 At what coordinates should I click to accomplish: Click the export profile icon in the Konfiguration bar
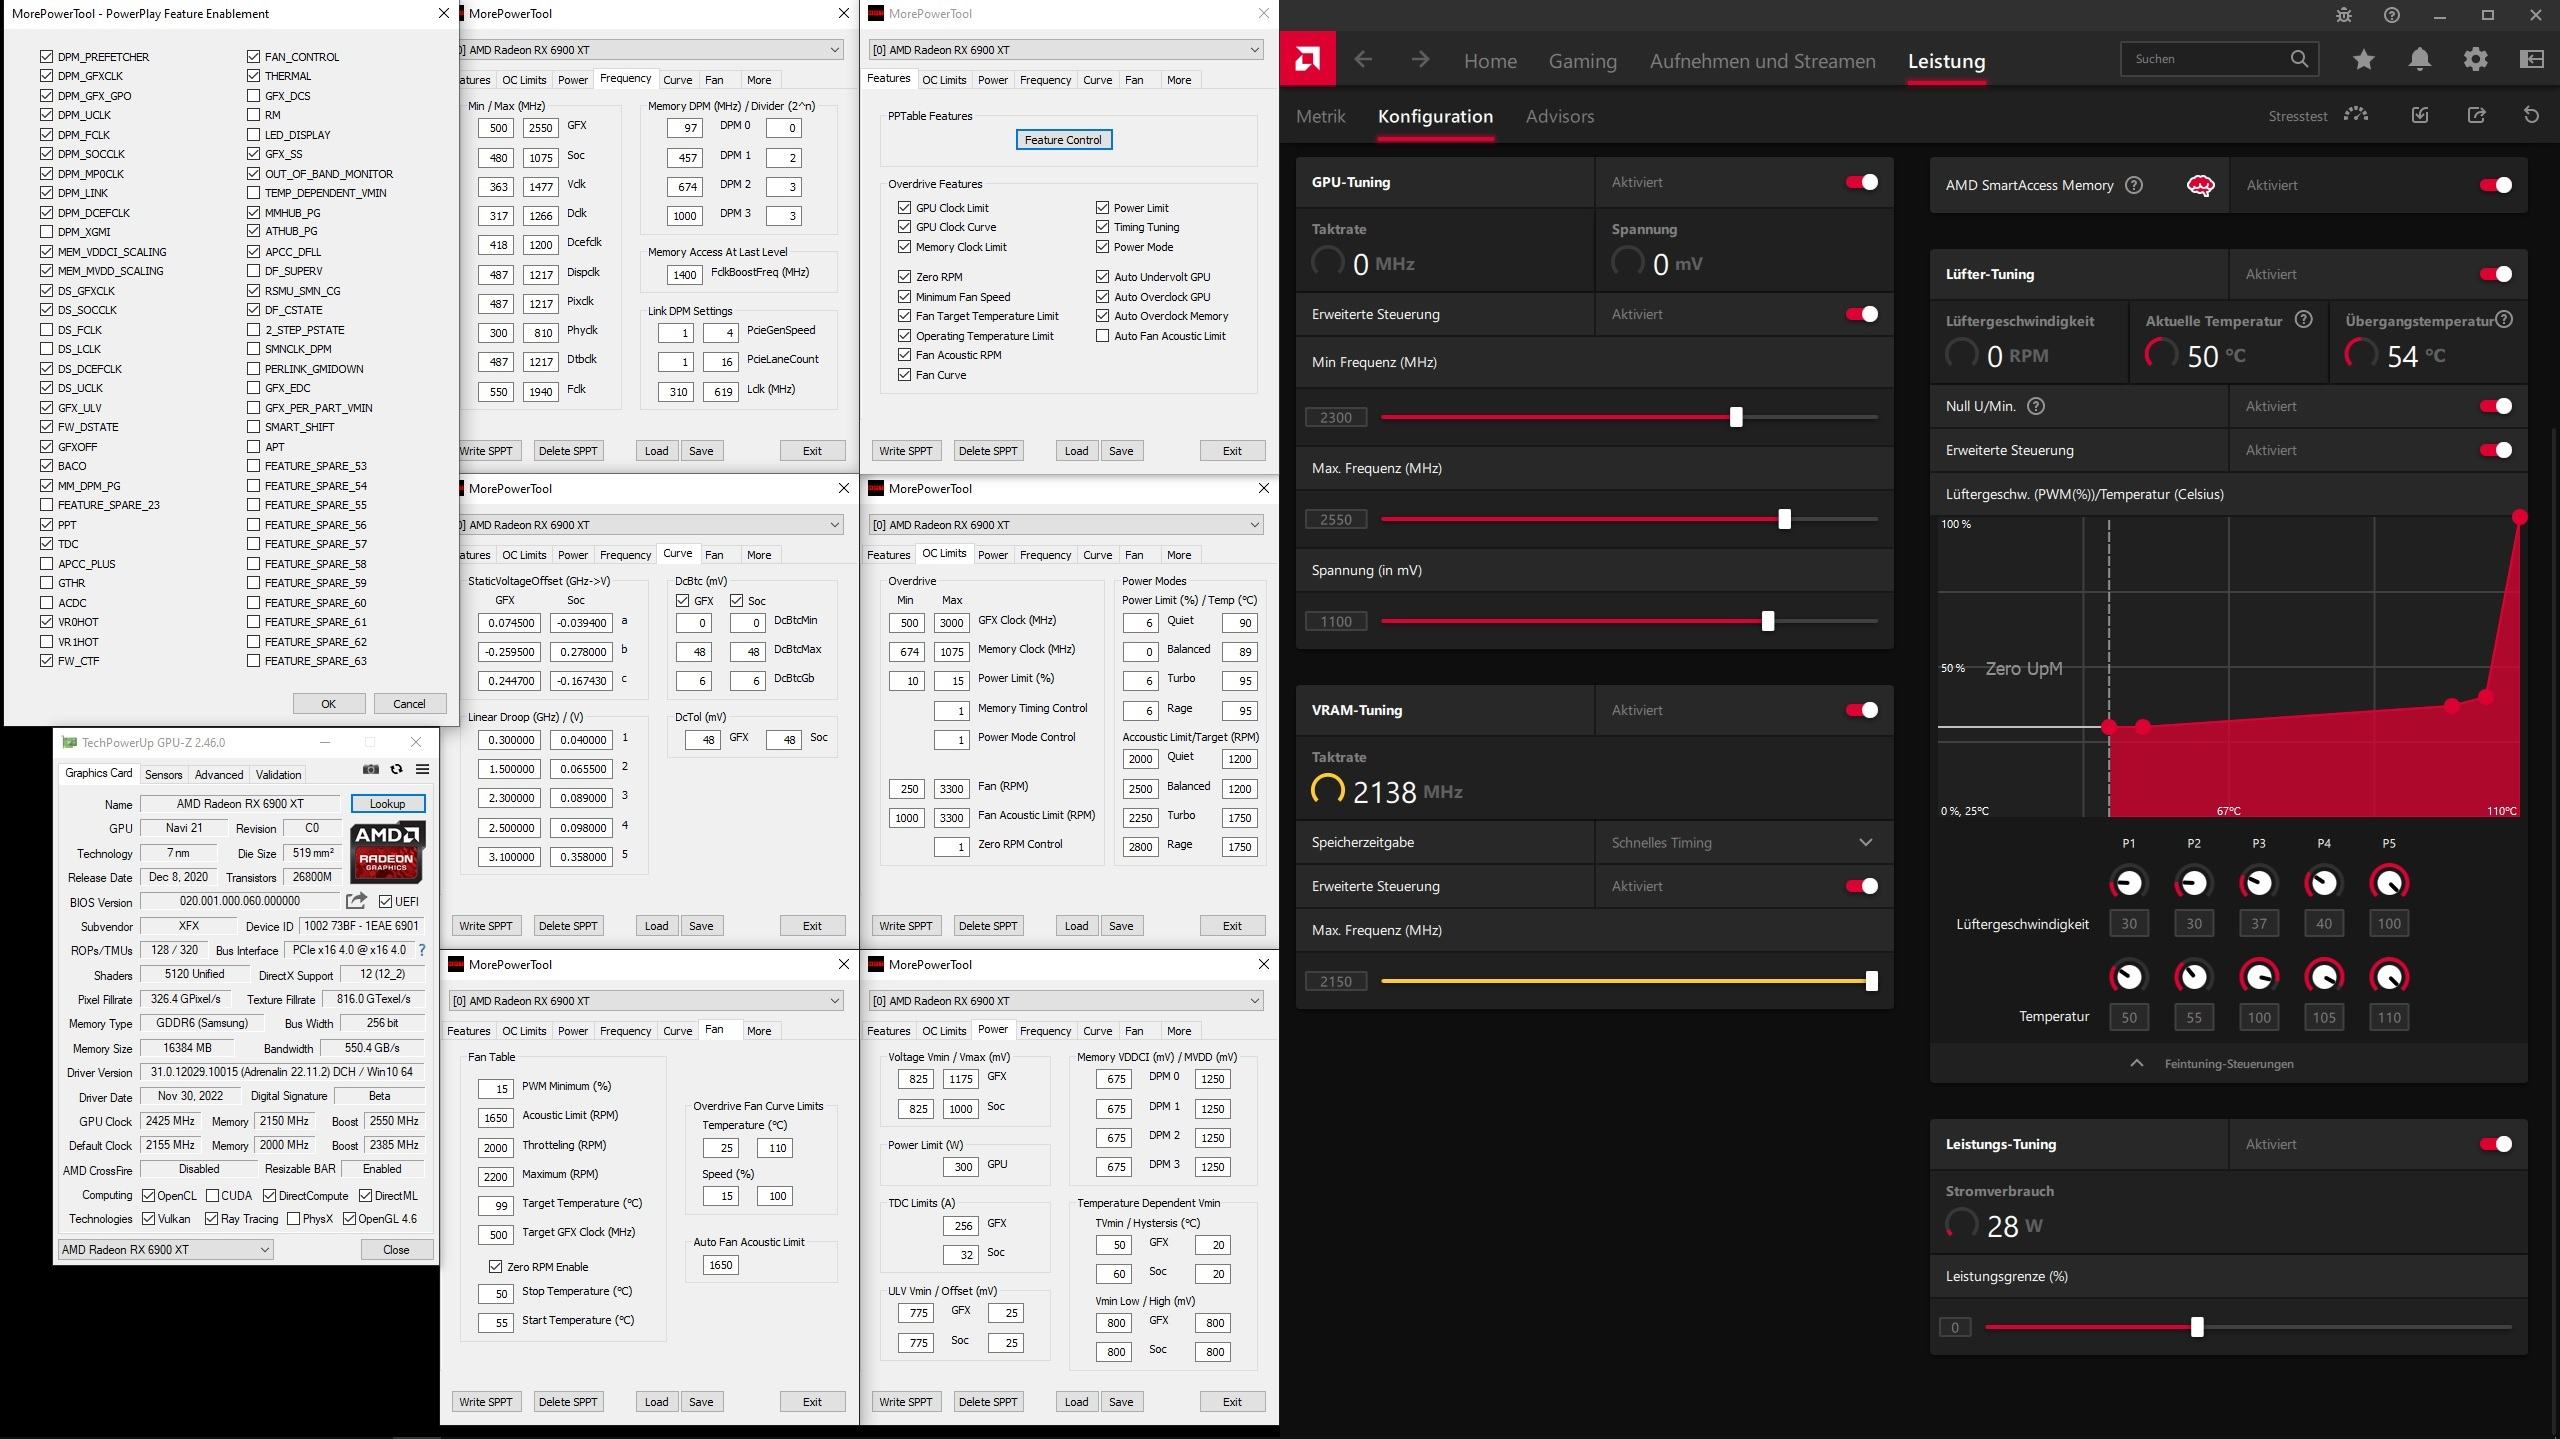pyautogui.click(x=2476, y=115)
